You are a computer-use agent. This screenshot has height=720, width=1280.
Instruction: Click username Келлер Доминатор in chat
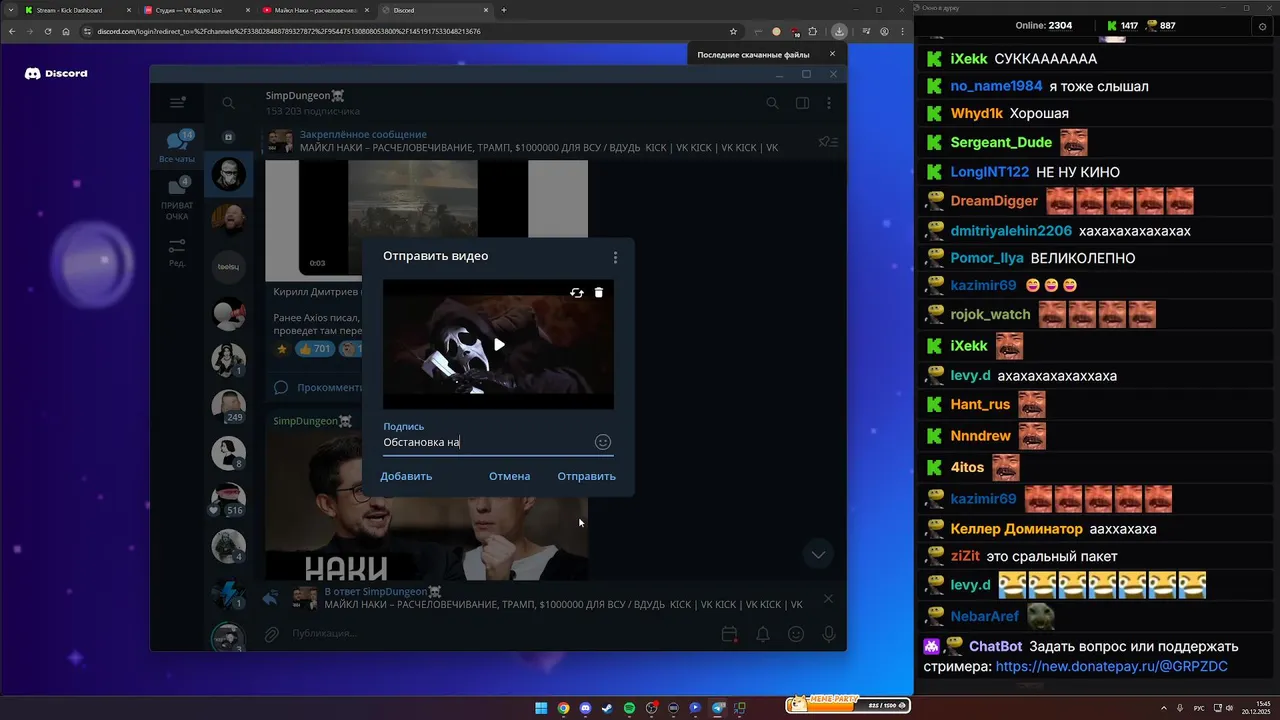click(x=1016, y=528)
